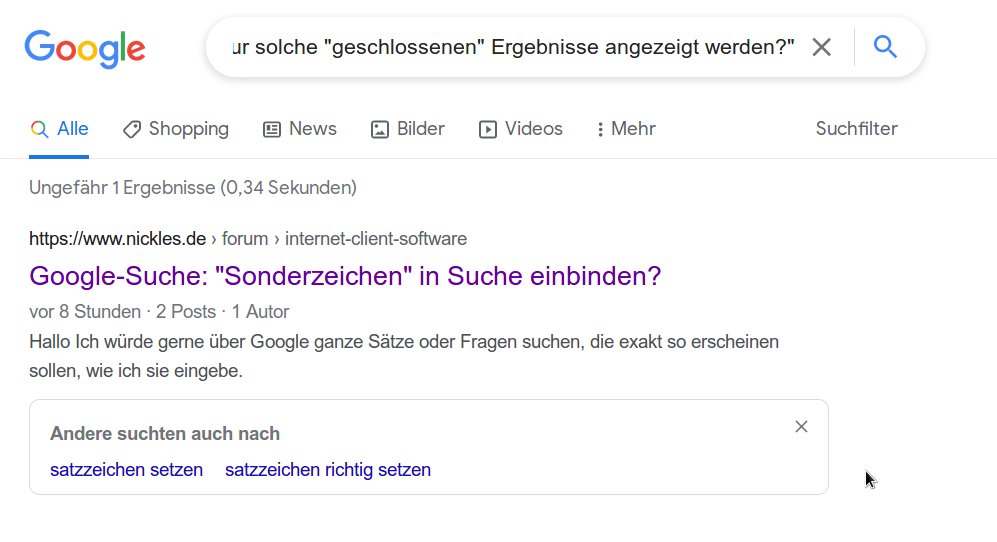
Task: Open the Mehr dropdown menu
Action: [626, 129]
